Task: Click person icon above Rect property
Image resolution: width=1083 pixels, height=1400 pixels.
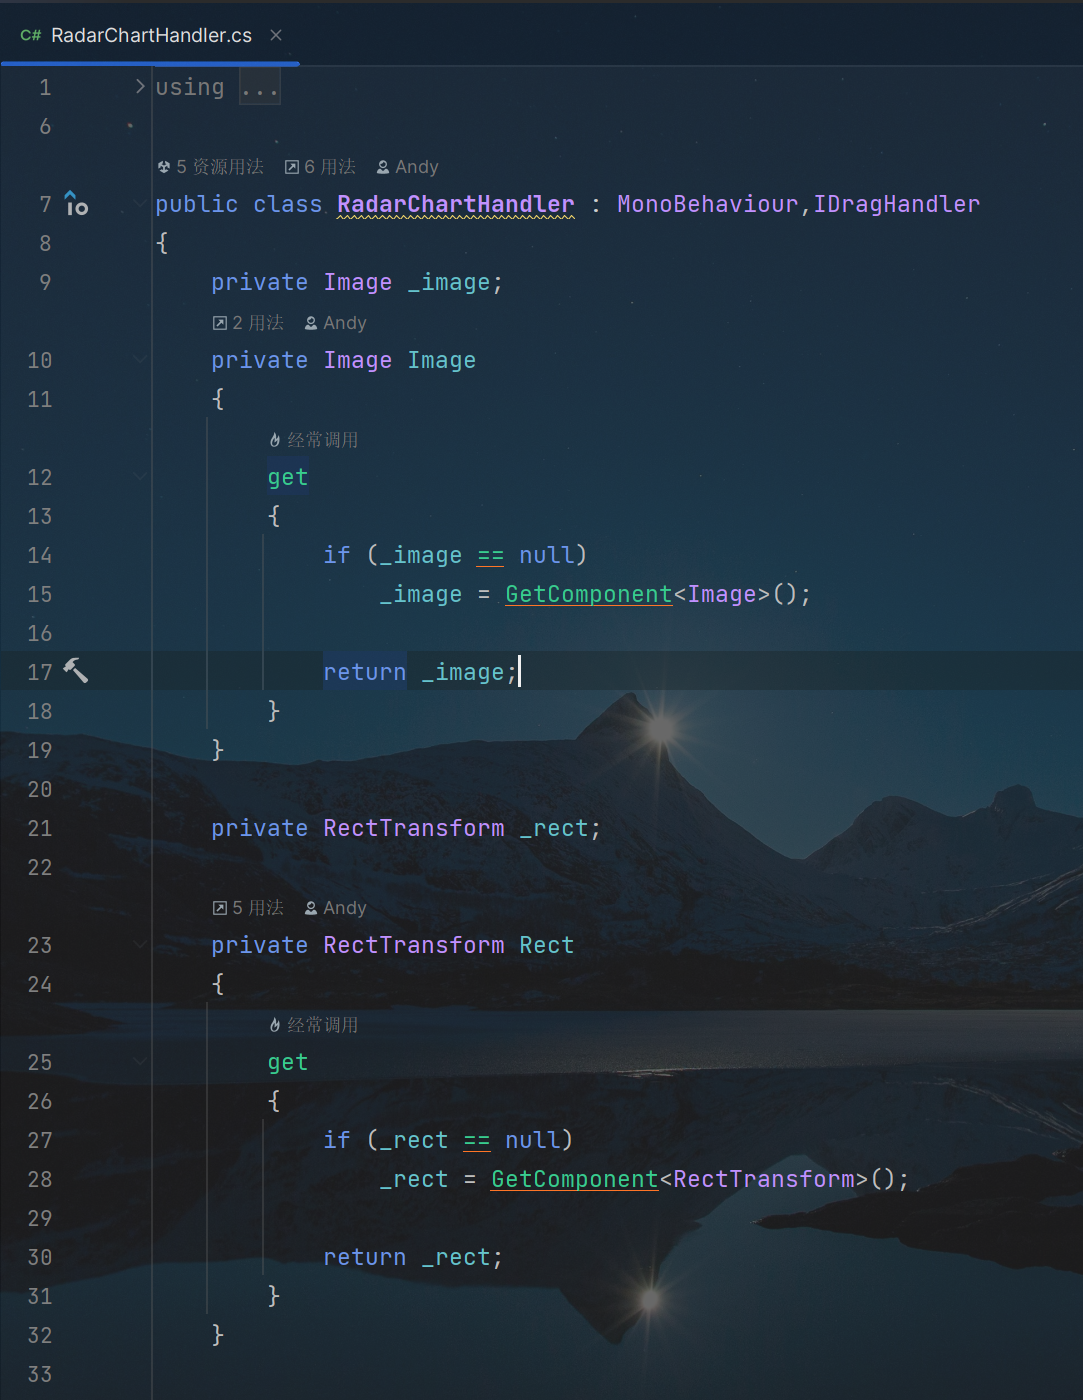Action: click(x=311, y=908)
